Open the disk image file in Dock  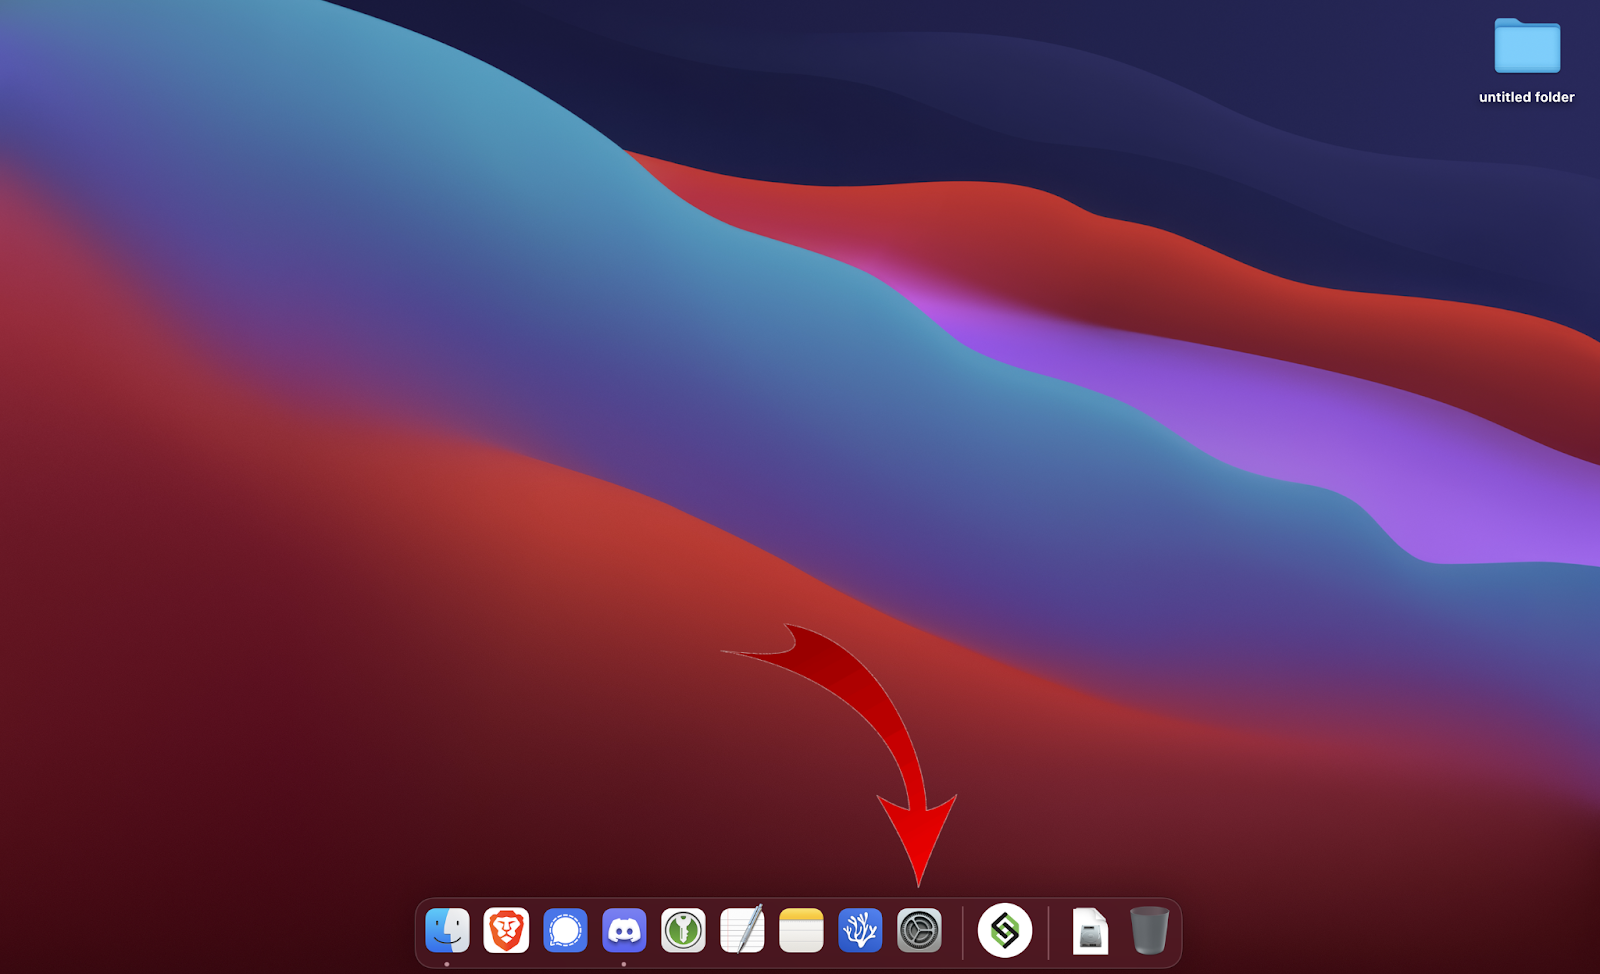(1090, 931)
